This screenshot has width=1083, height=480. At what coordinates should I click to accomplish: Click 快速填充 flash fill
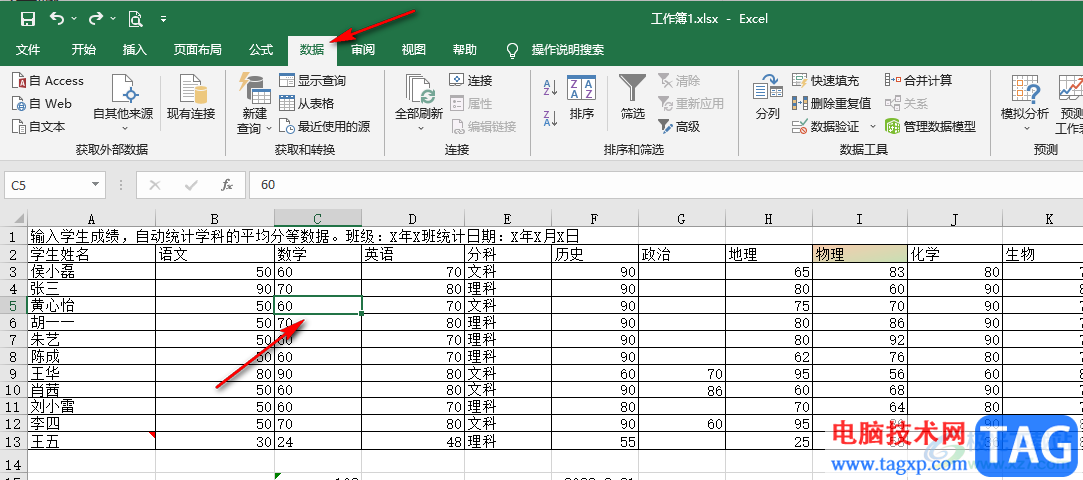point(826,81)
